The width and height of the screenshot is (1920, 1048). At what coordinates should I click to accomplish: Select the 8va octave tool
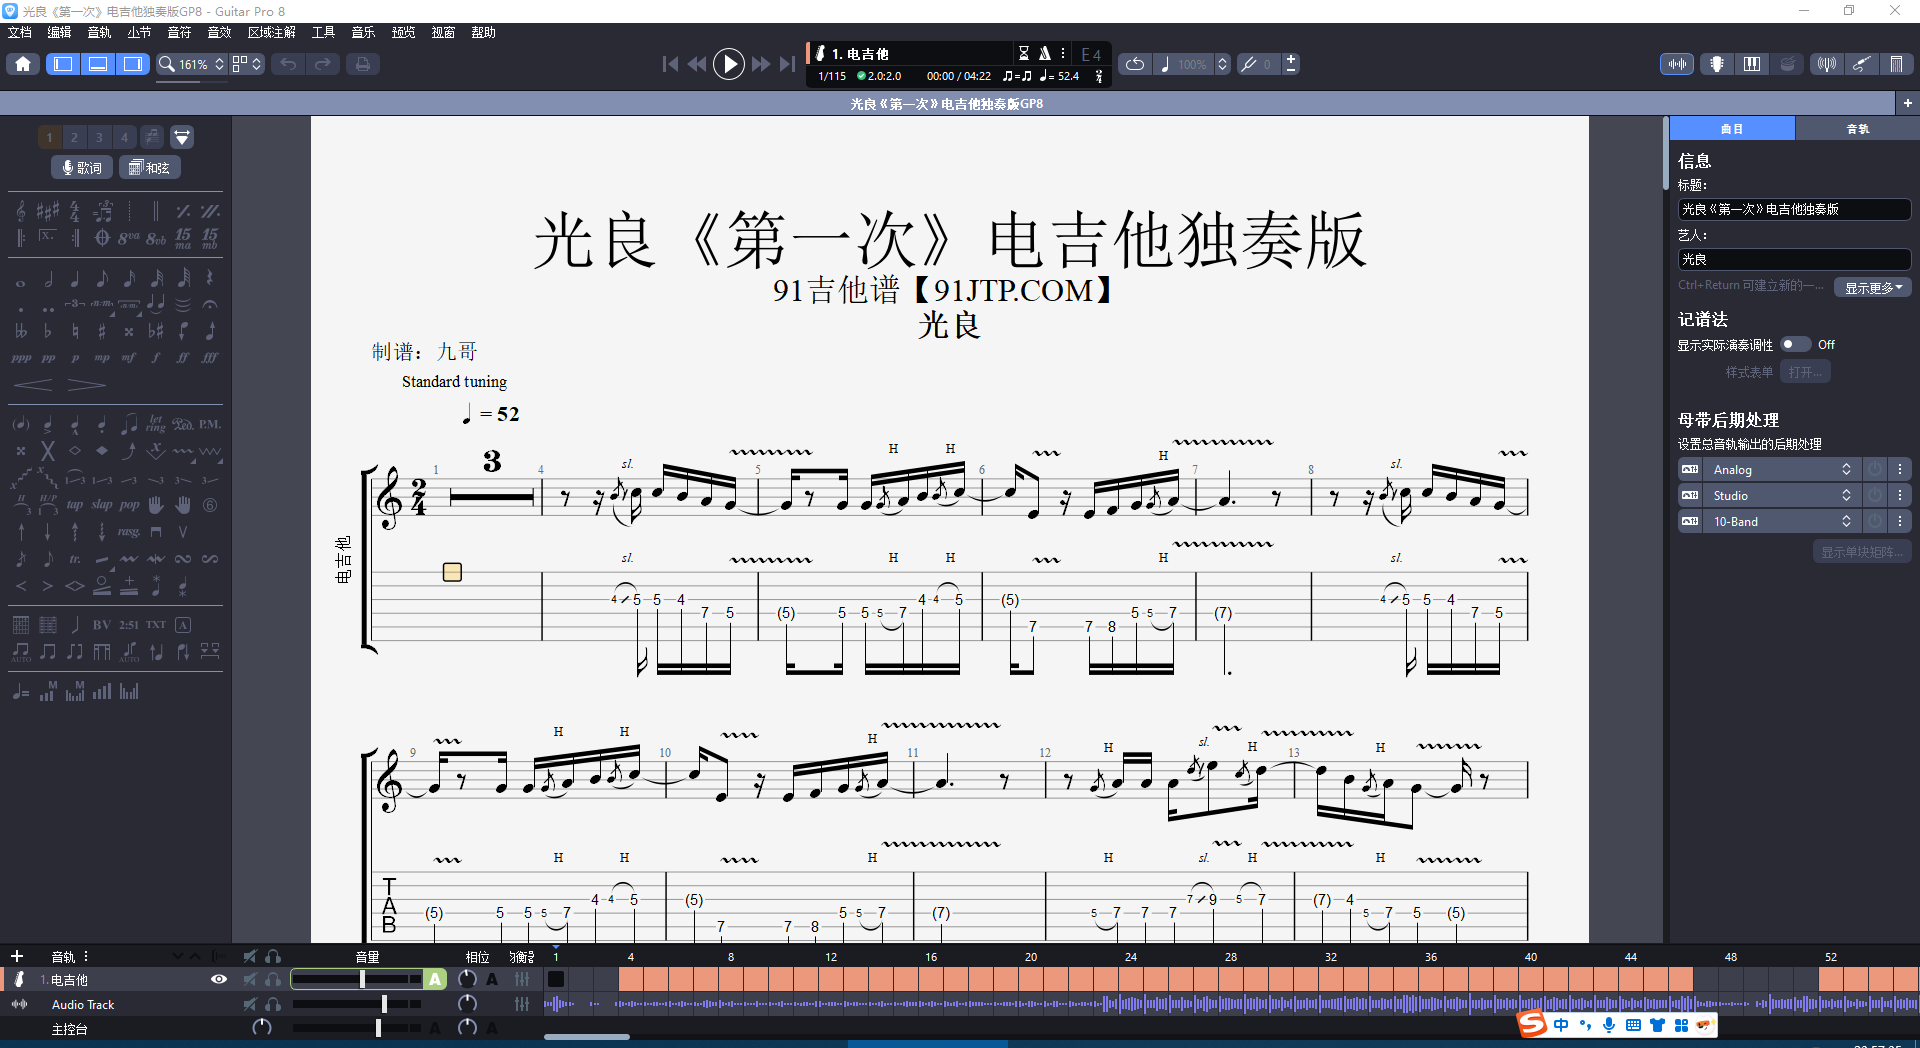129,238
